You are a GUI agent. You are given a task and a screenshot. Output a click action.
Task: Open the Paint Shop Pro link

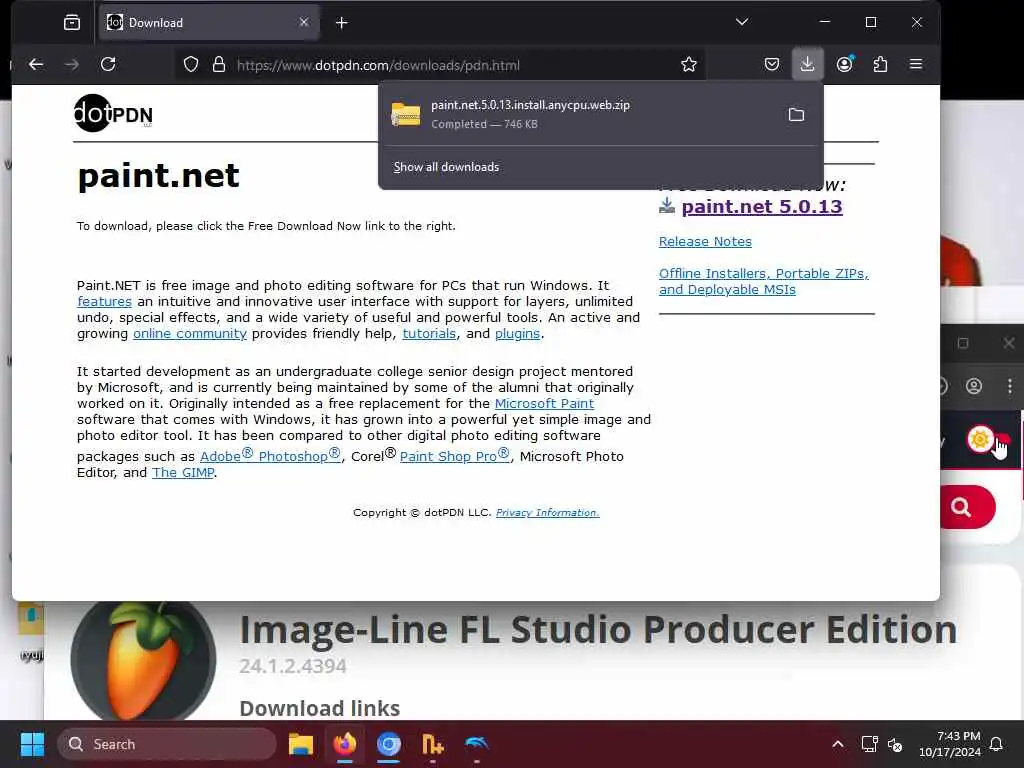pyautogui.click(x=455, y=455)
